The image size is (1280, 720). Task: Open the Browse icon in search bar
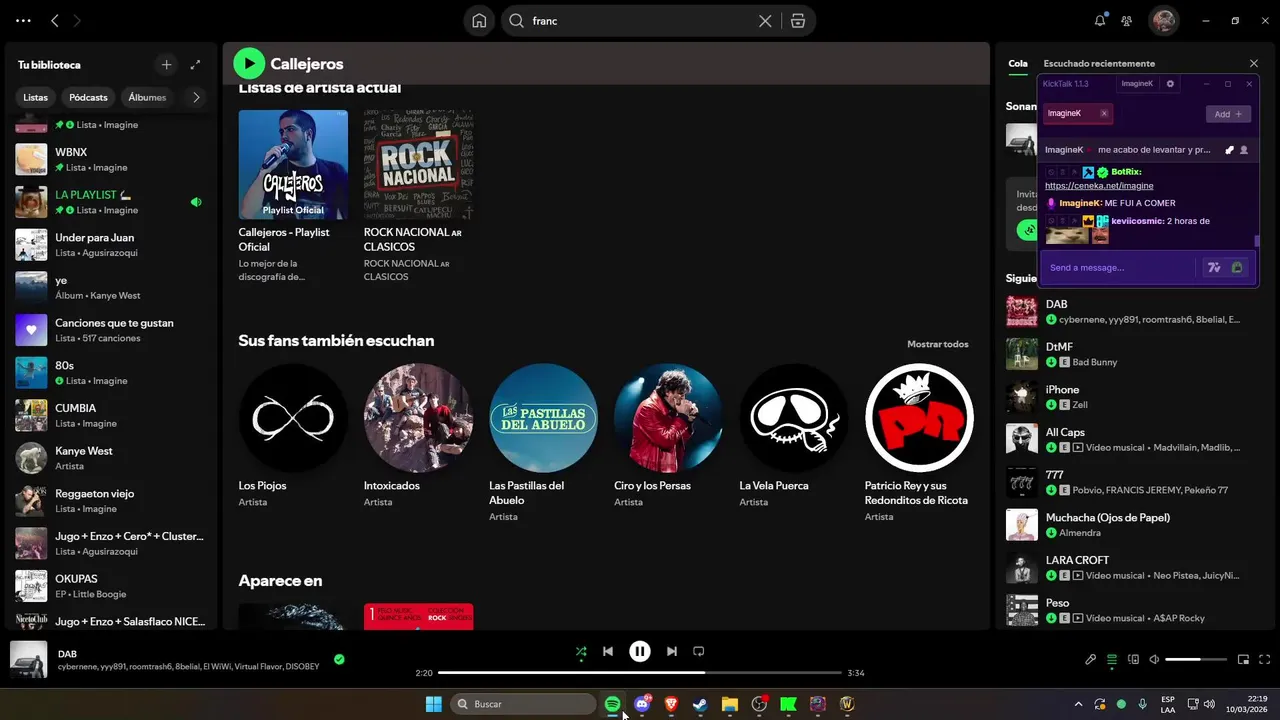(x=797, y=21)
